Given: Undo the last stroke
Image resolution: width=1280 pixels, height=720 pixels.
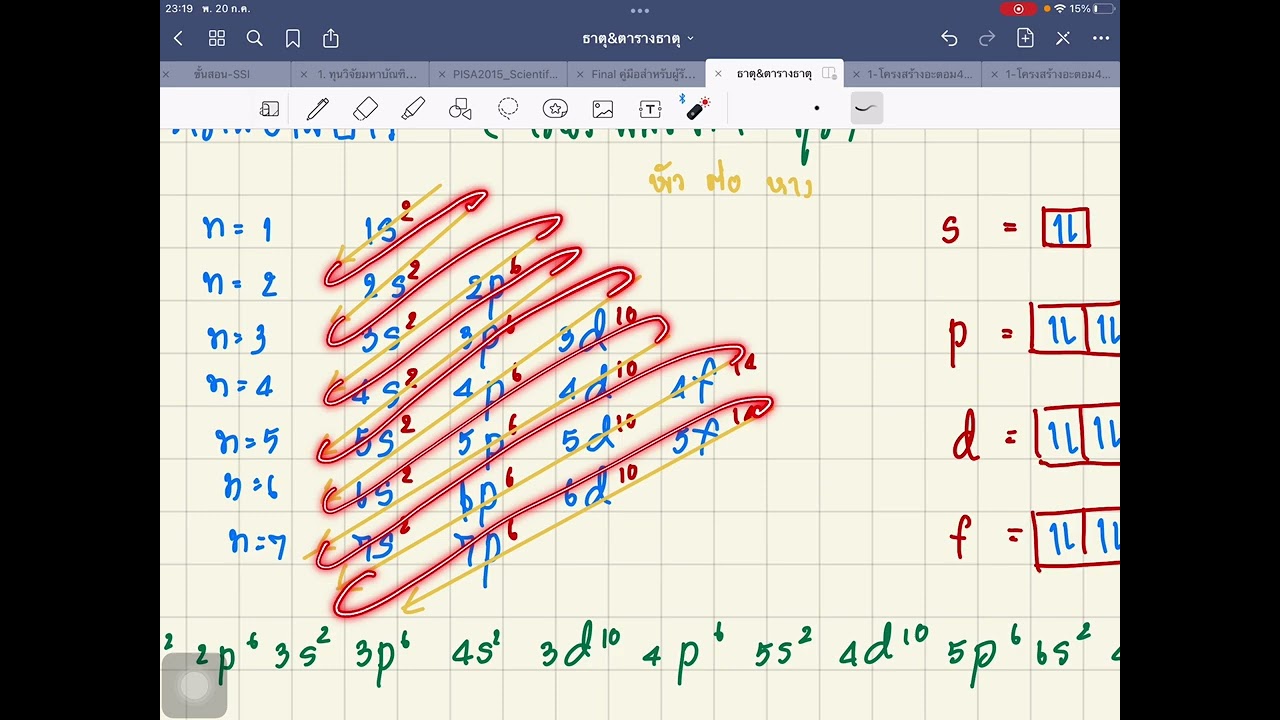Looking at the screenshot, I should coord(949,38).
